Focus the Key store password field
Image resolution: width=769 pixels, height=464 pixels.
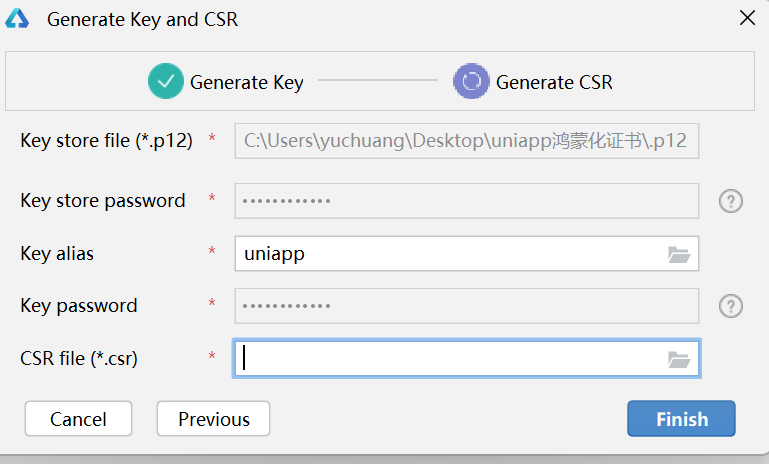(467, 201)
